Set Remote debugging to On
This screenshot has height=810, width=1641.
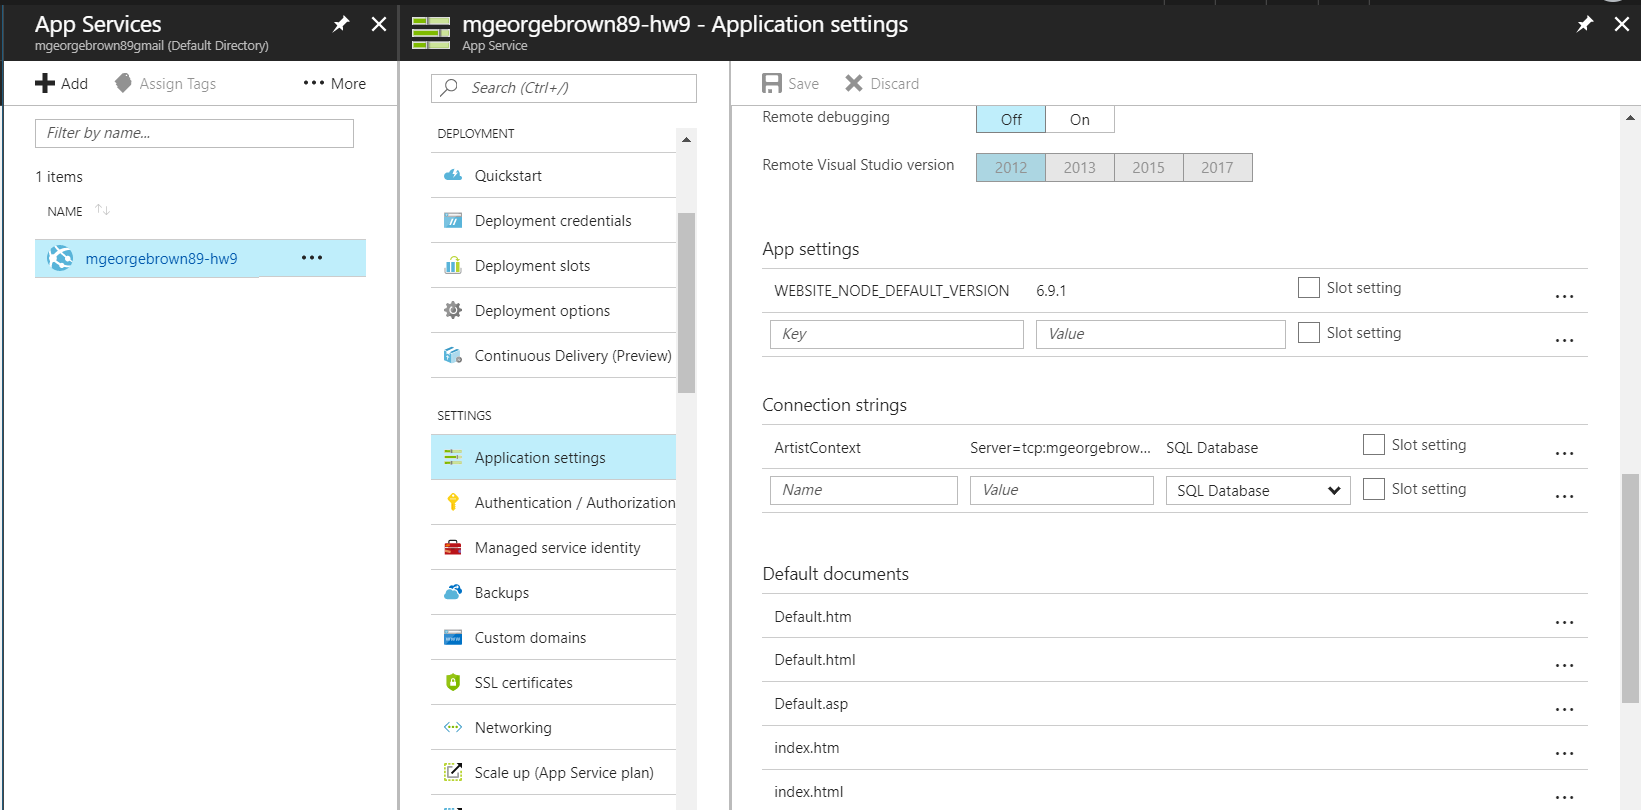(x=1080, y=119)
